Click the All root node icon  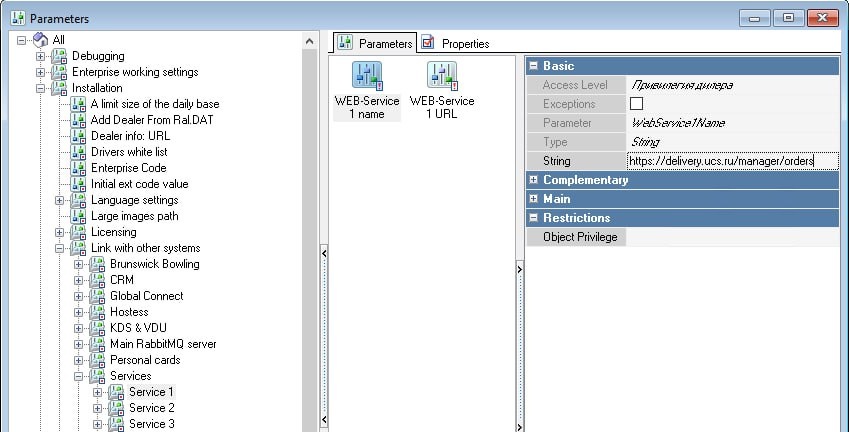click(x=40, y=40)
